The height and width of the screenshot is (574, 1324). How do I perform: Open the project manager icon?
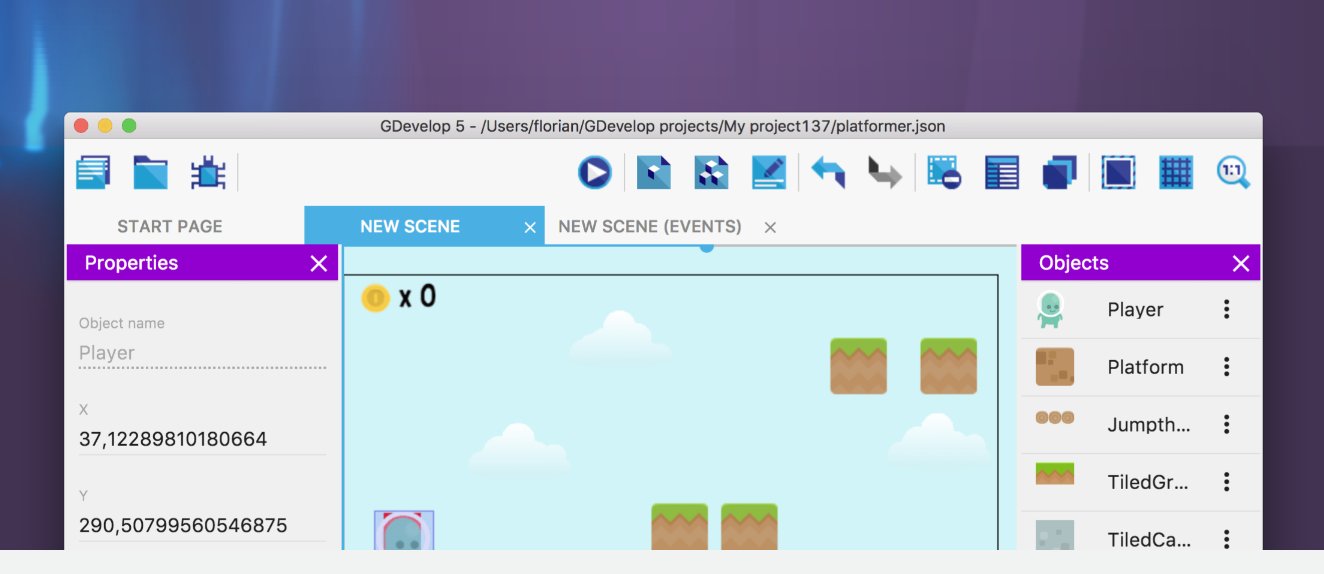[x=93, y=172]
